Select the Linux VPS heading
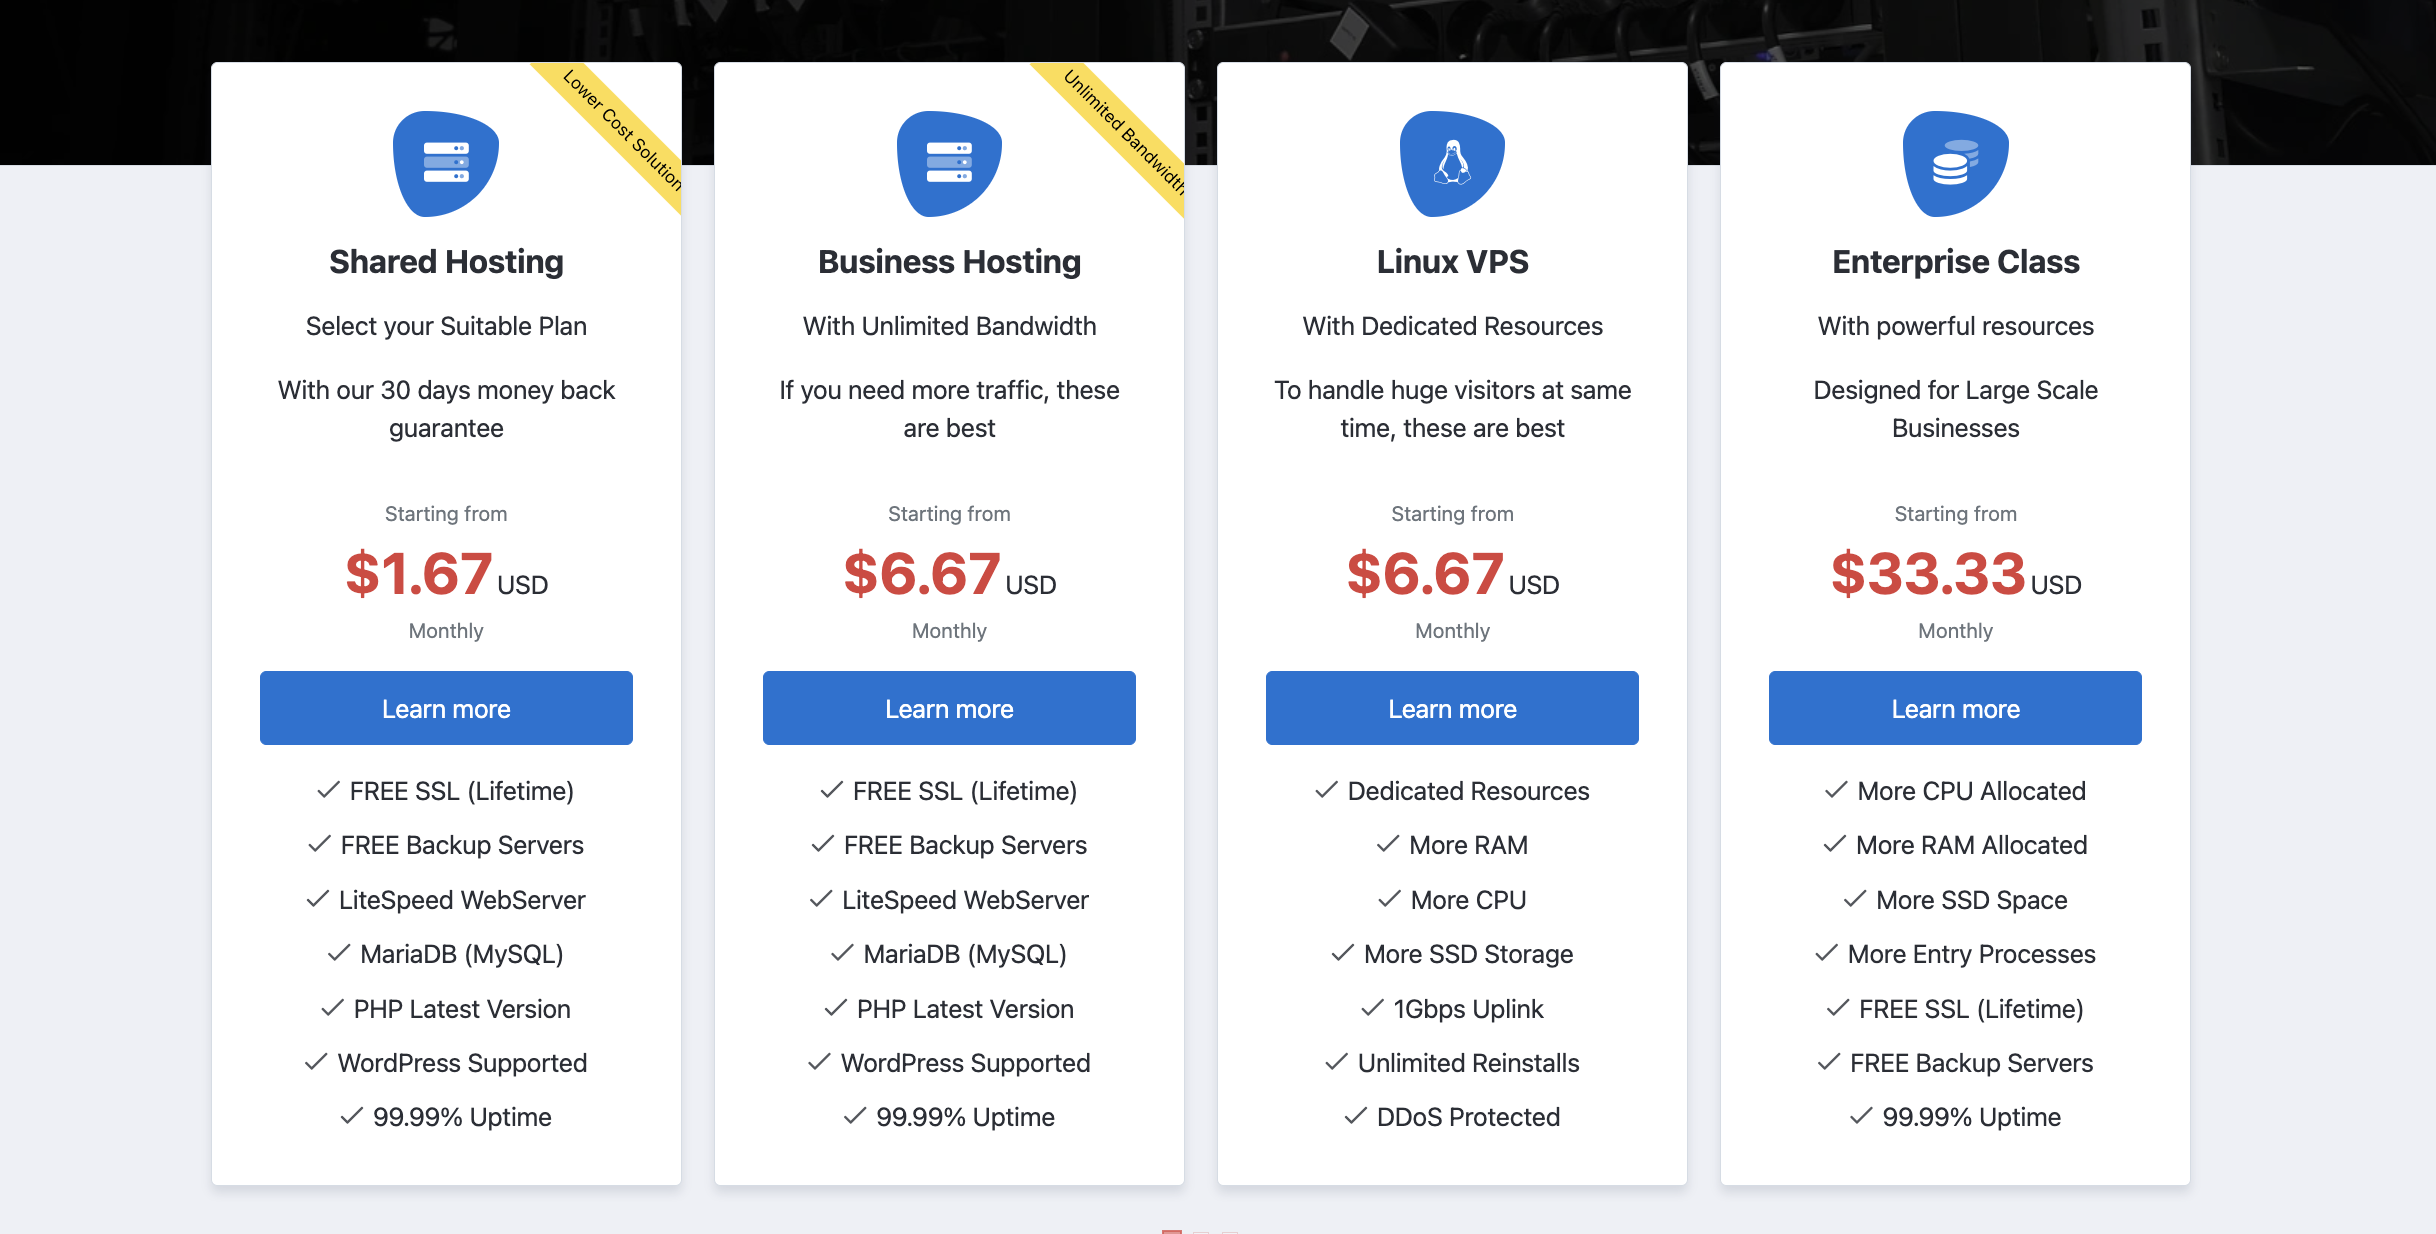The width and height of the screenshot is (2436, 1234). (x=1452, y=262)
